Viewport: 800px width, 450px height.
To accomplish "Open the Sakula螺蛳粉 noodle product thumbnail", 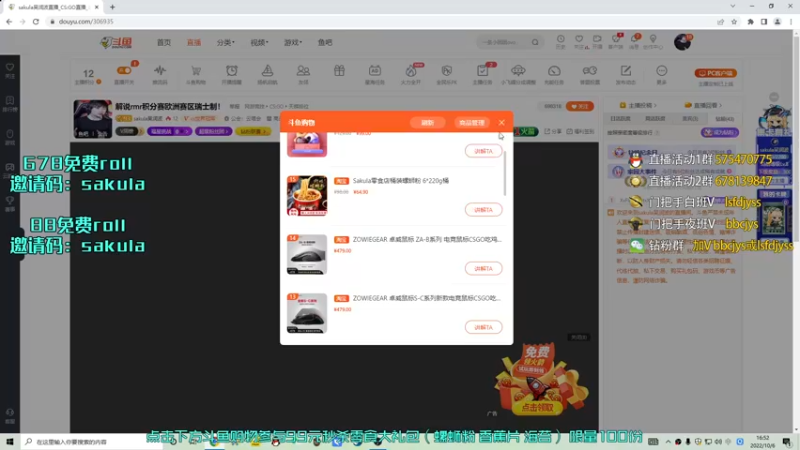I will tap(307, 196).
